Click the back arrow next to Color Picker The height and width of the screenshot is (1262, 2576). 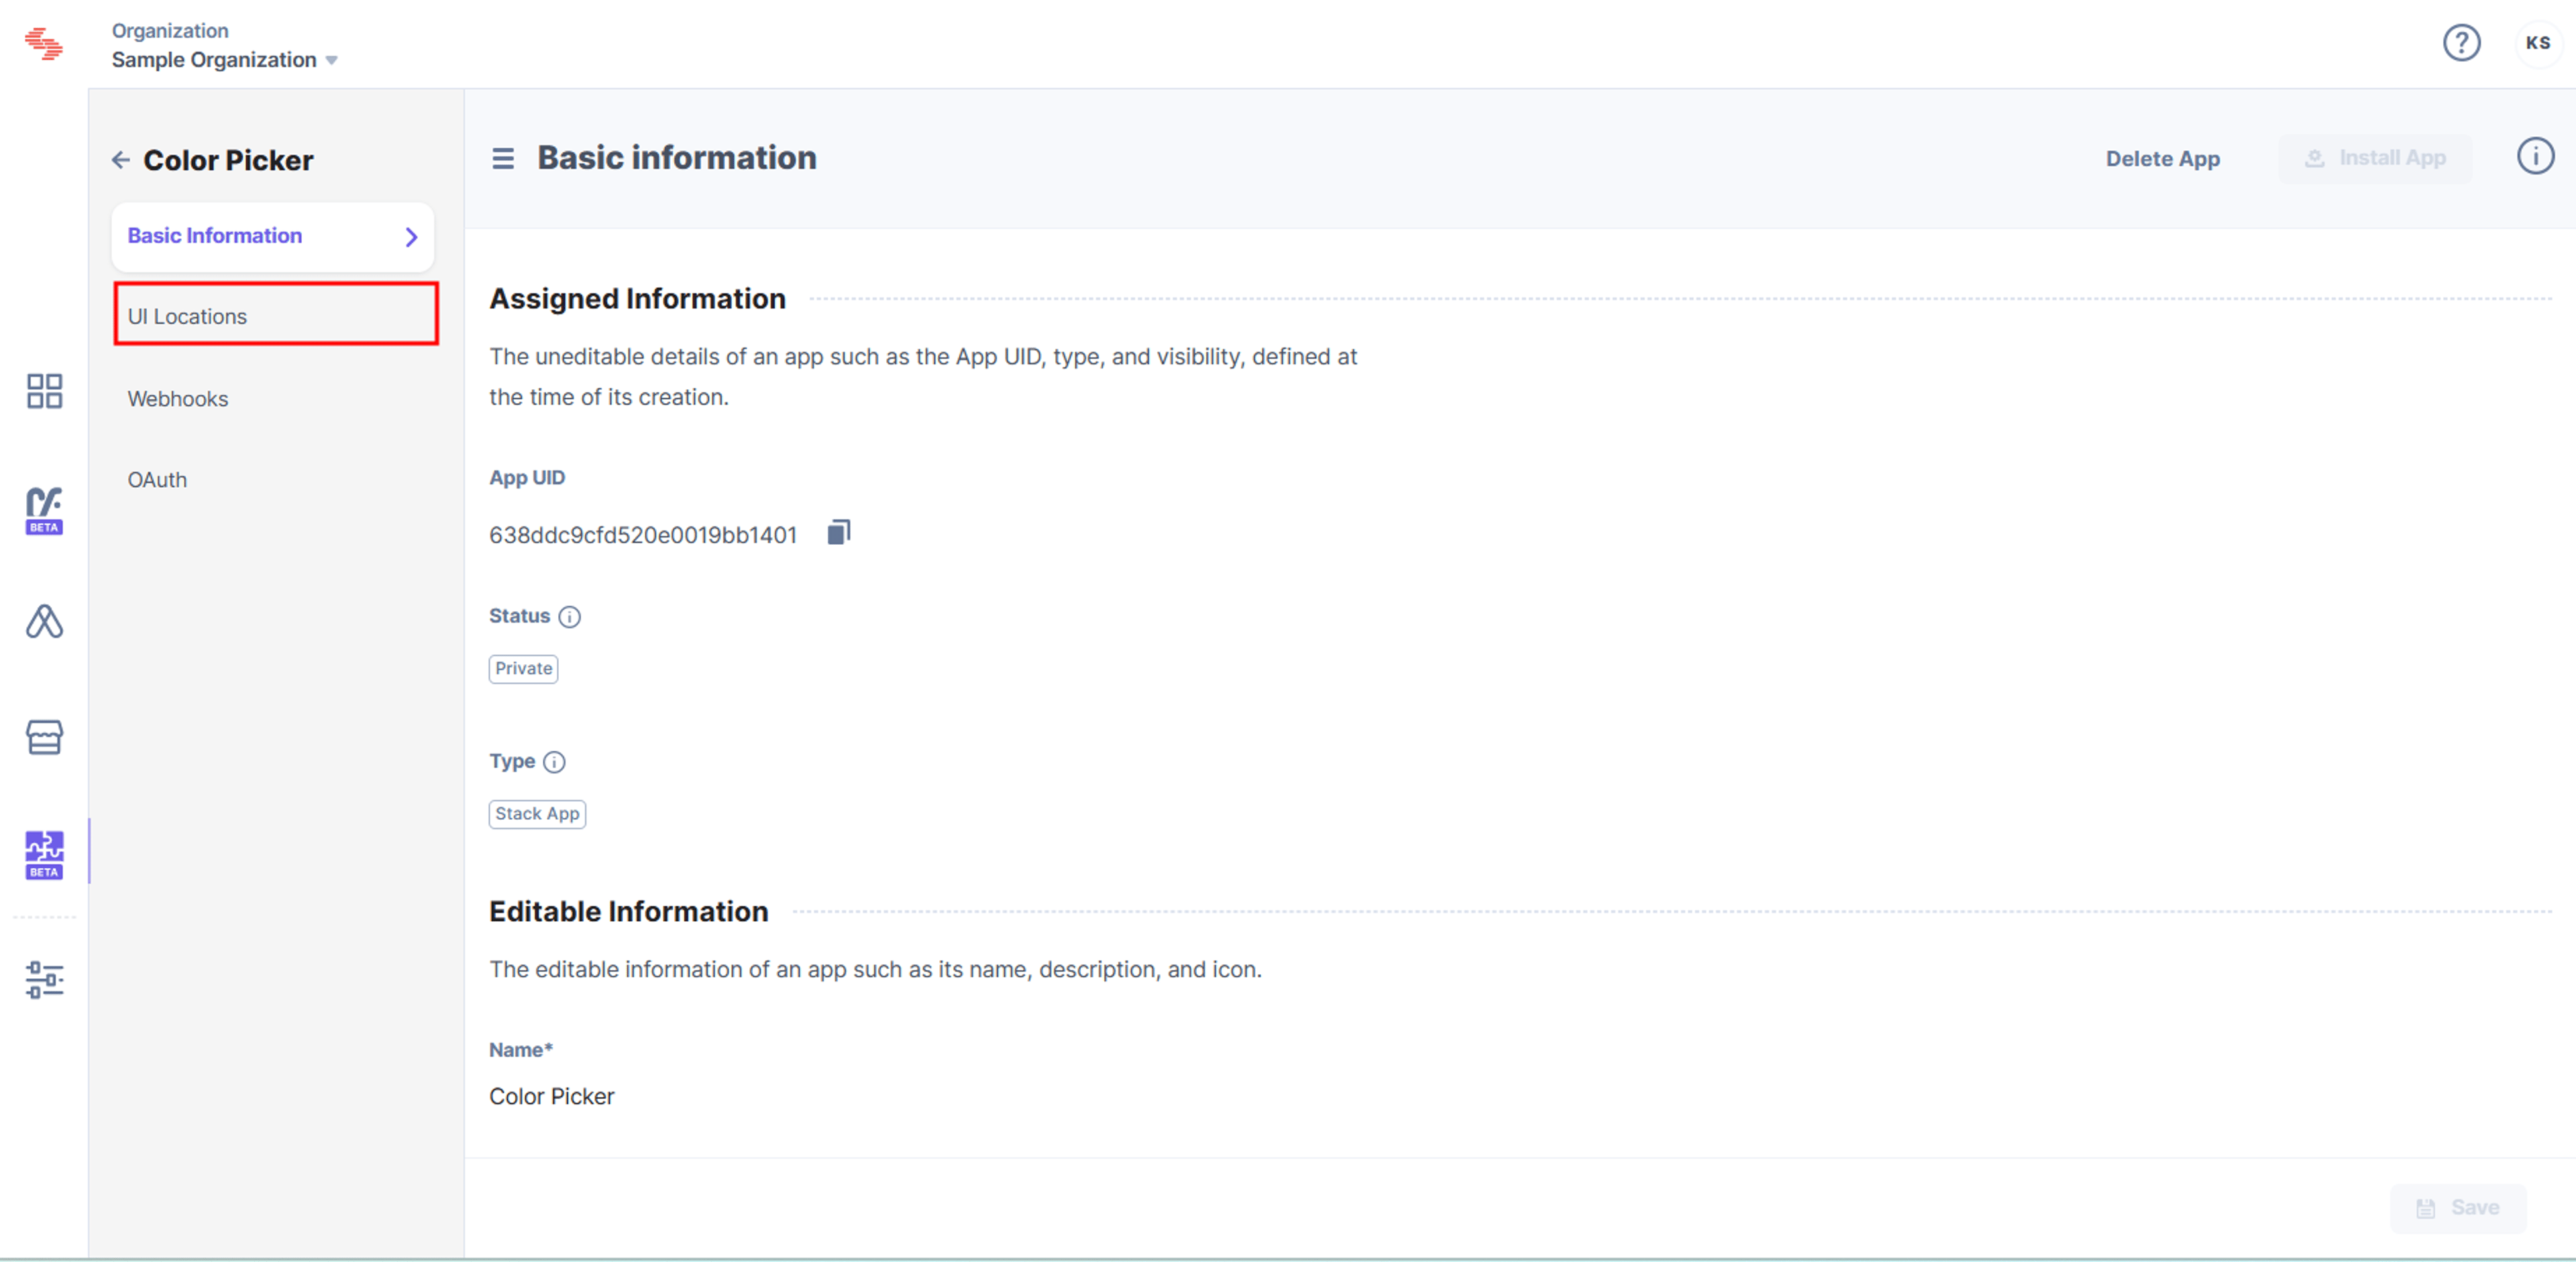coord(121,160)
